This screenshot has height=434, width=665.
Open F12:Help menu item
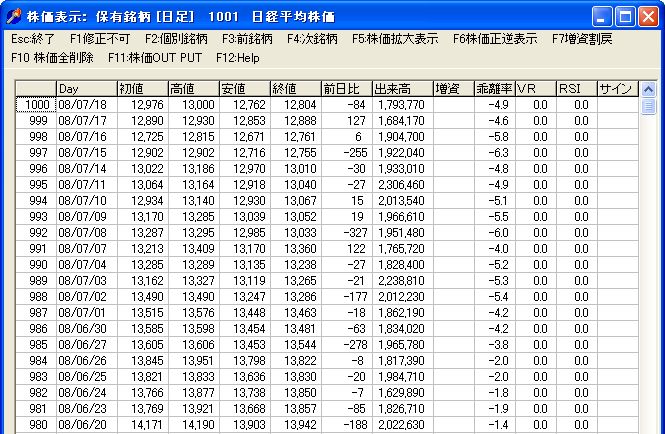[238, 58]
